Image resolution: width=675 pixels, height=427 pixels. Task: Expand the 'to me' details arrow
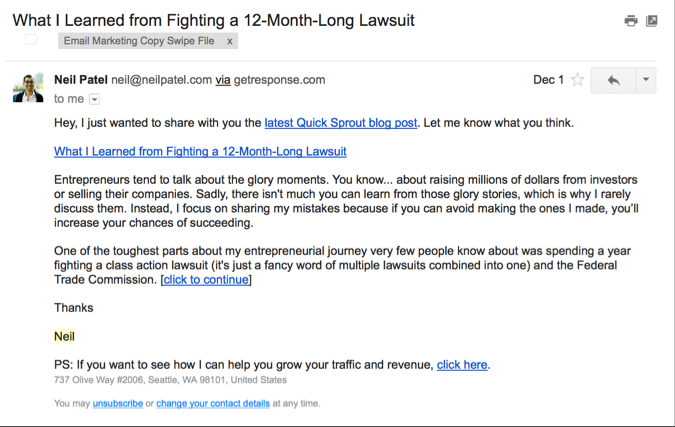pos(95,99)
